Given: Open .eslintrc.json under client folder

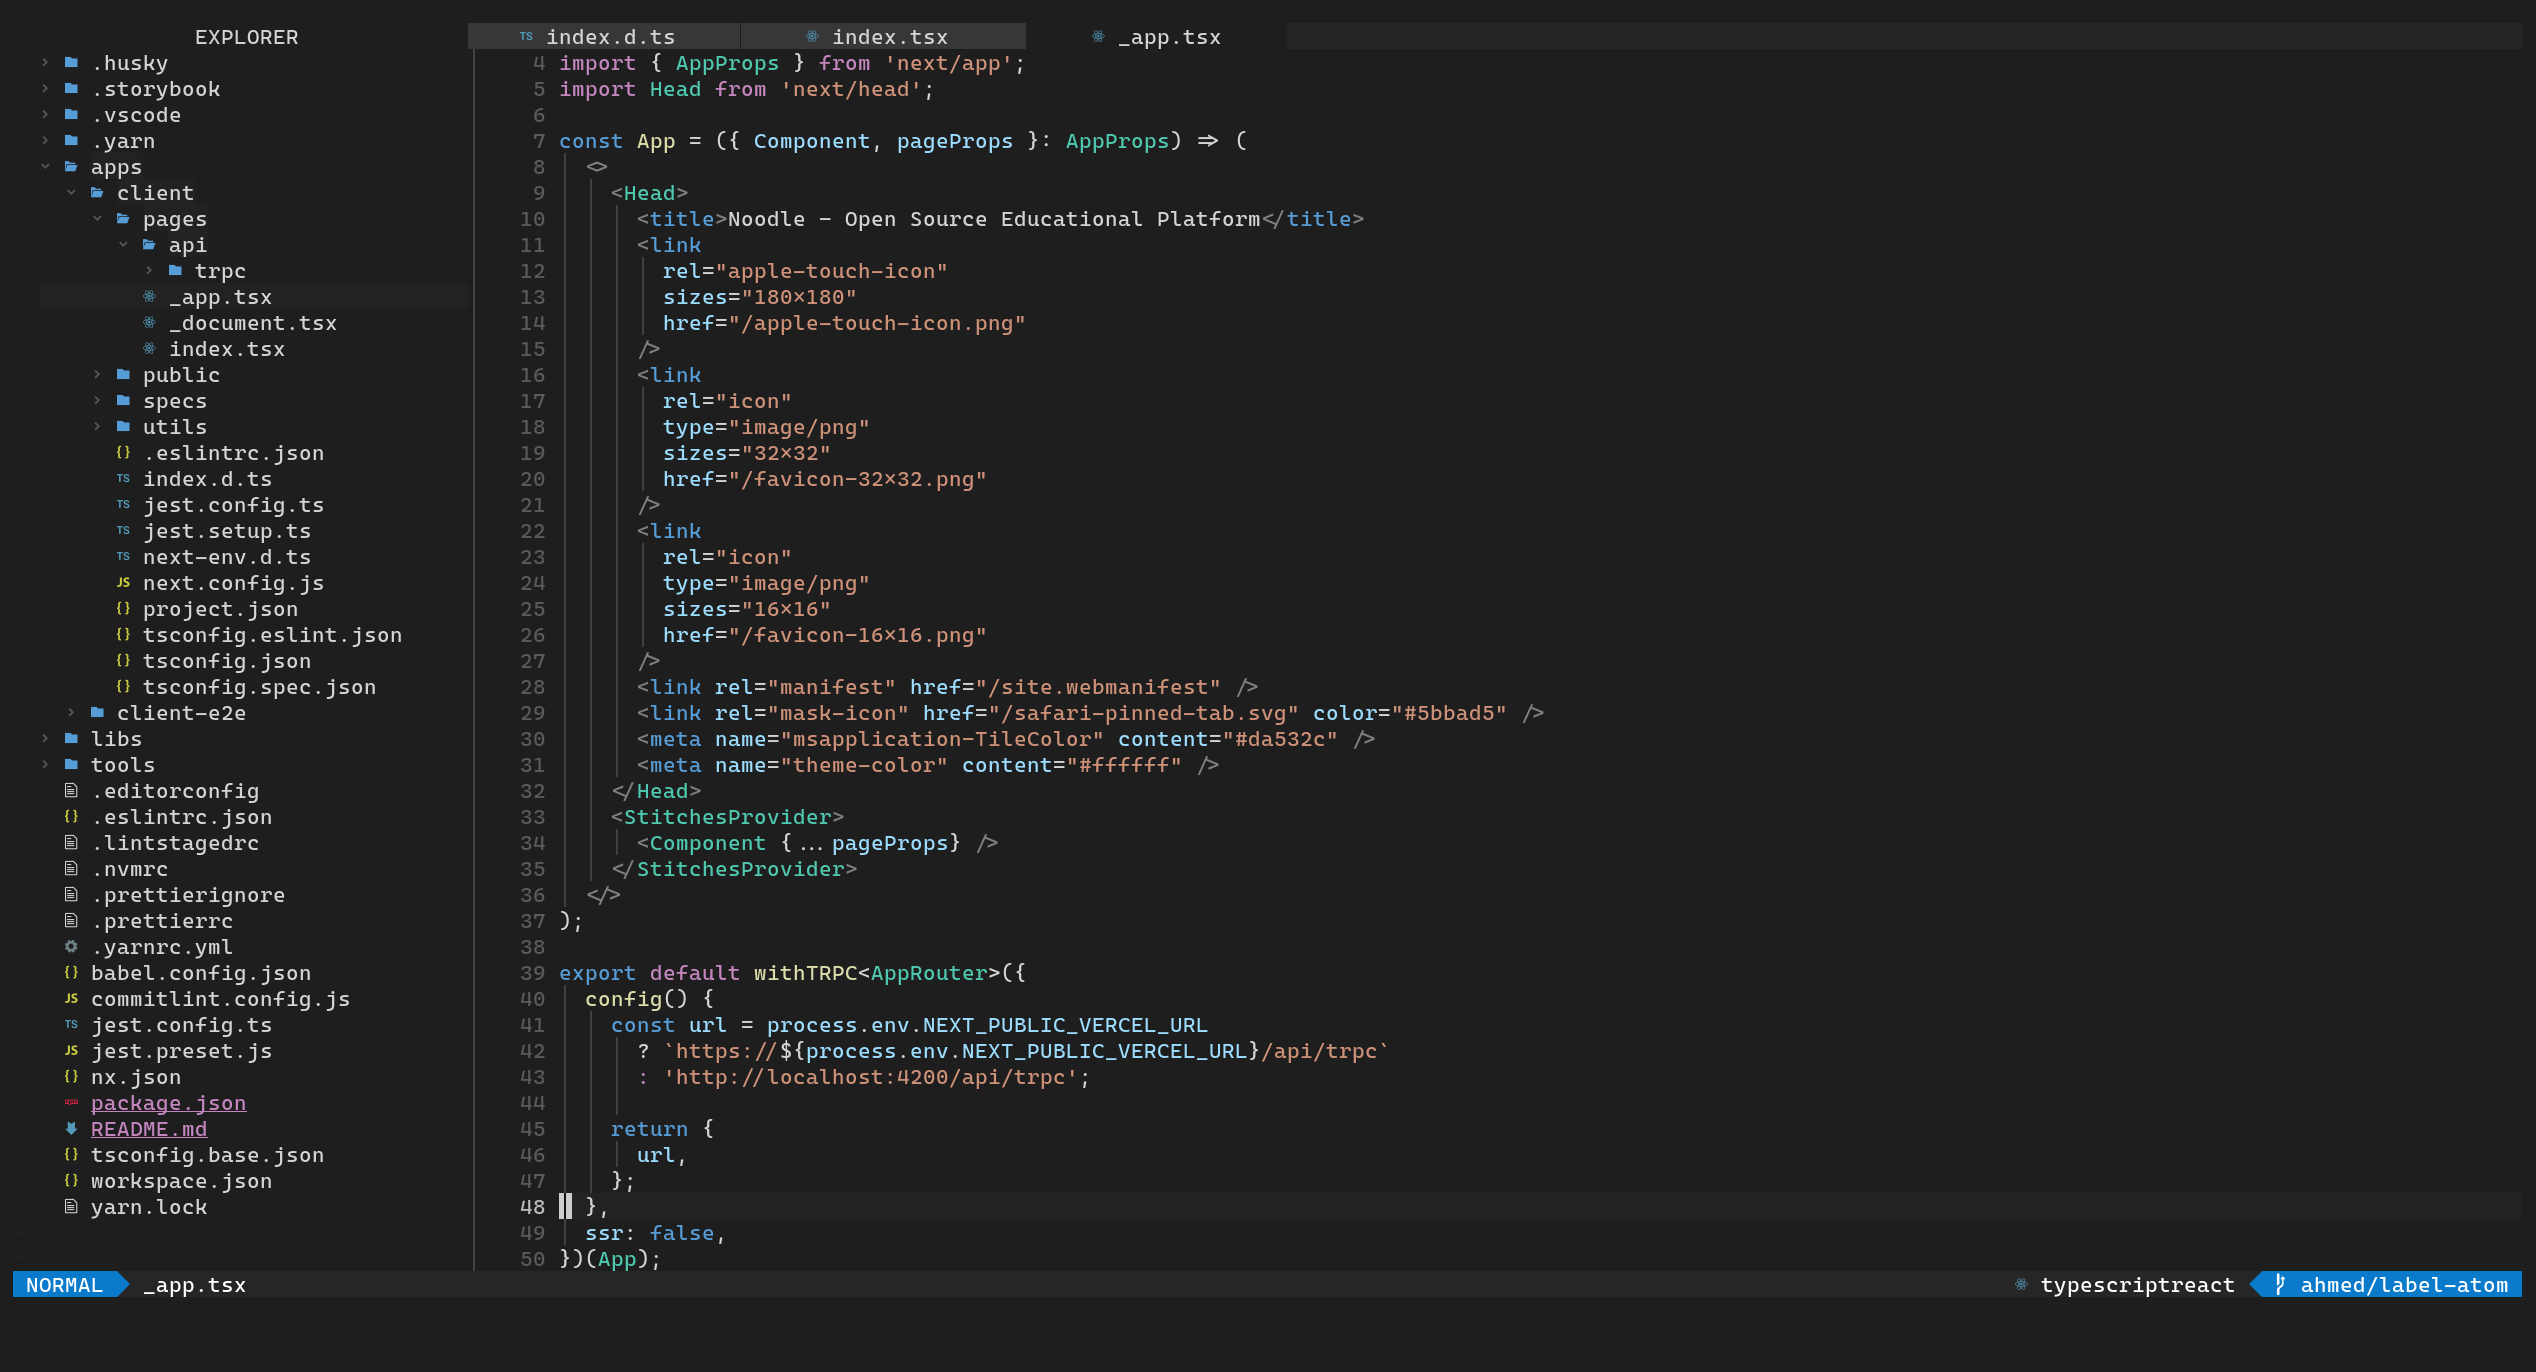Looking at the screenshot, I should [x=233, y=453].
